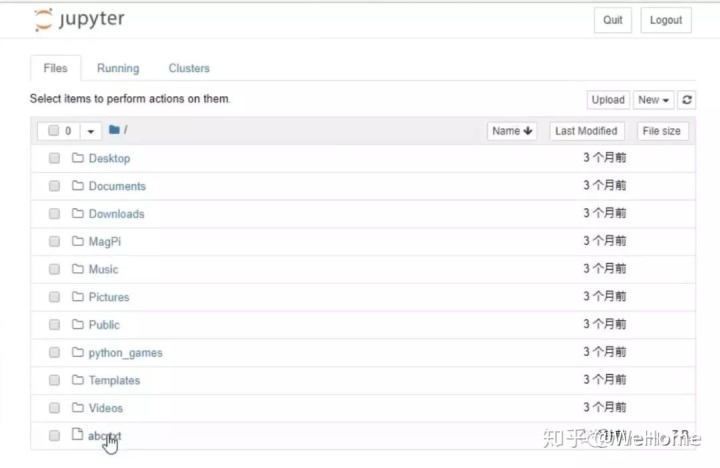
Task: Open the Pictures folder link
Action: pyautogui.click(x=109, y=297)
